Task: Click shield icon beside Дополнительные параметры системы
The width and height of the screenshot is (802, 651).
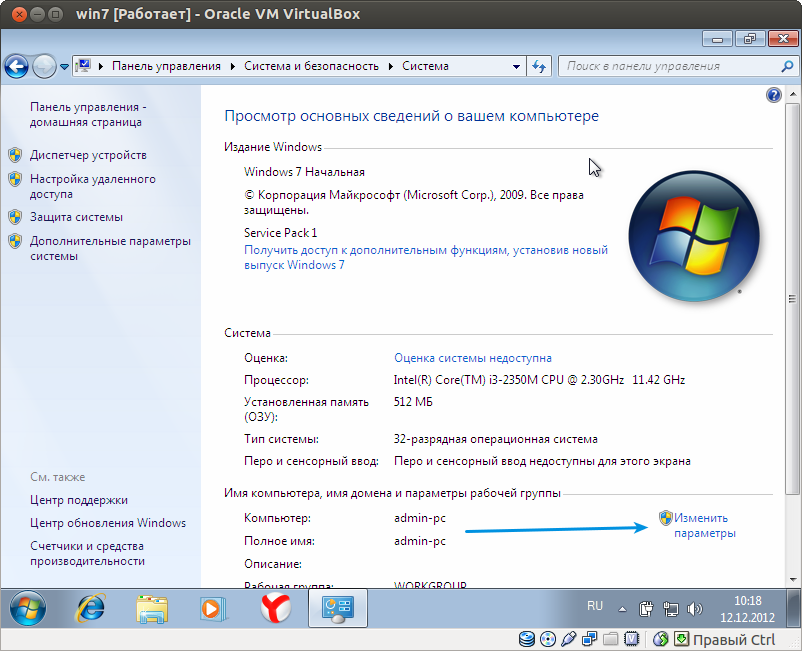Action: pos(15,240)
